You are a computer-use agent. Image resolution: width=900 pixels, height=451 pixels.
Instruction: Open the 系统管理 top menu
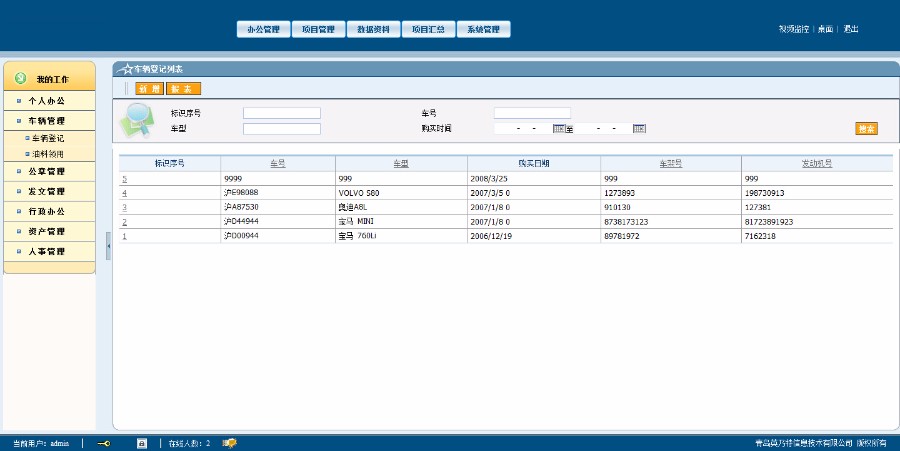(483, 29)
